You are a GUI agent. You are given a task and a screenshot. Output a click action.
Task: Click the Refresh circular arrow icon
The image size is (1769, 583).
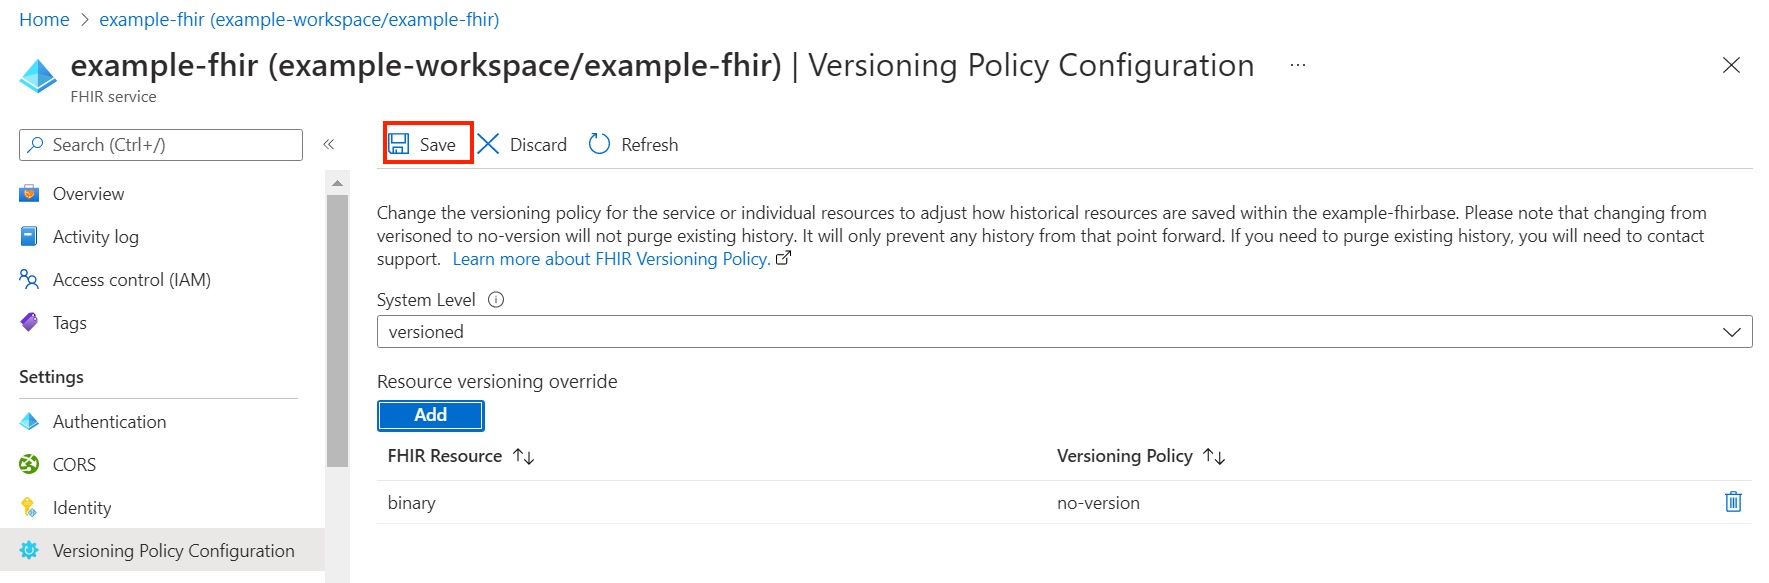(x=599, y=144)
